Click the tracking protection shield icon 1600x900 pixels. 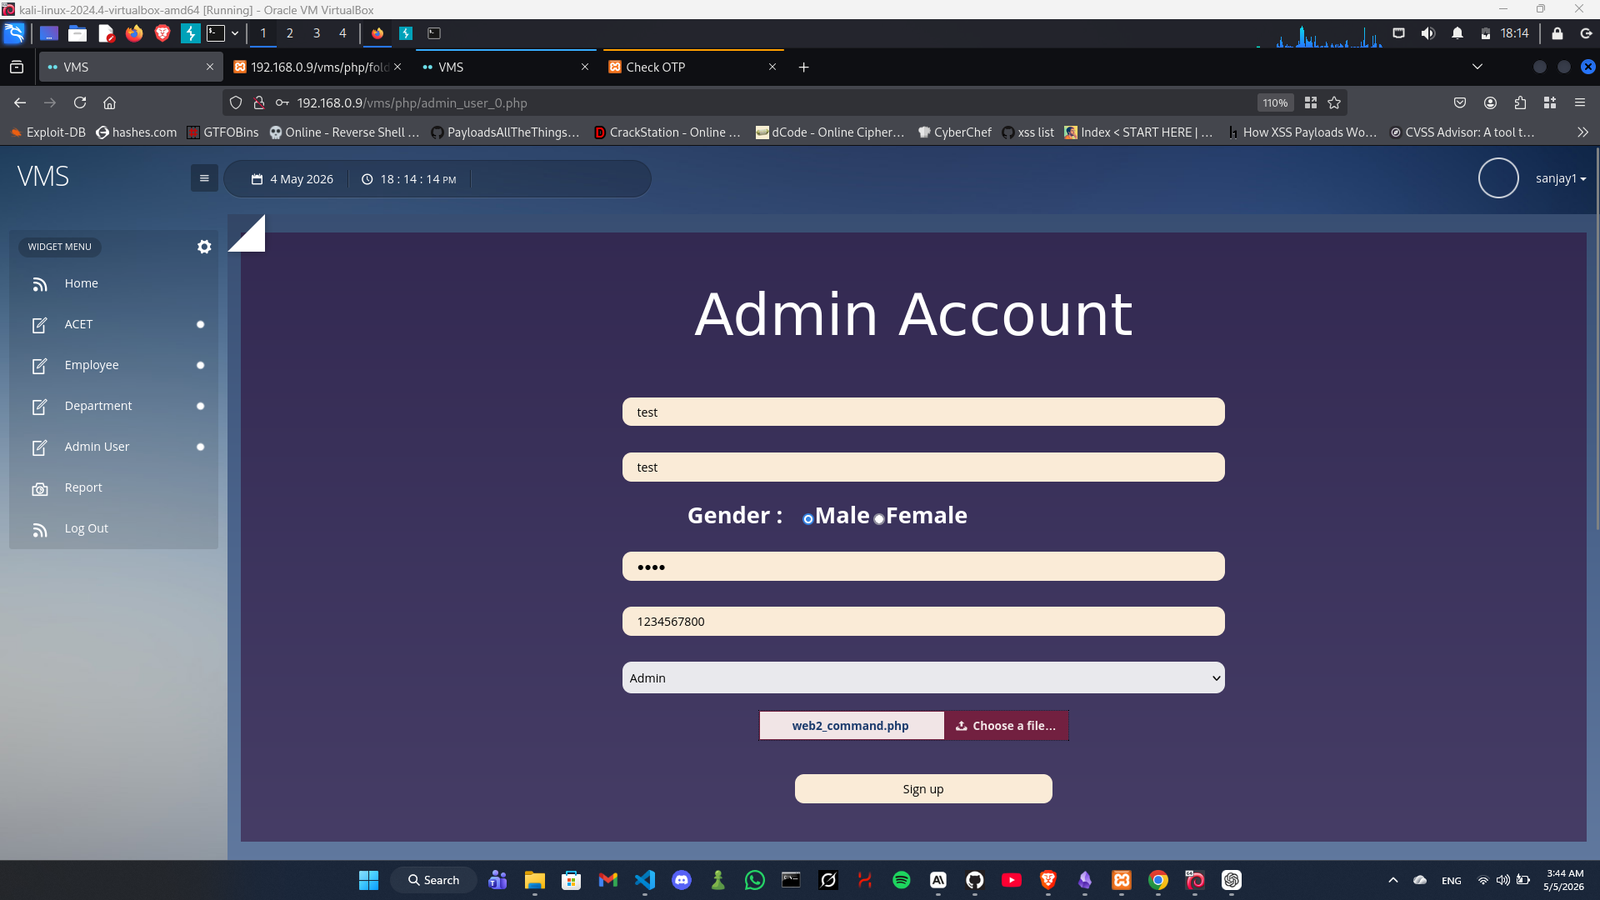[236, 102]
